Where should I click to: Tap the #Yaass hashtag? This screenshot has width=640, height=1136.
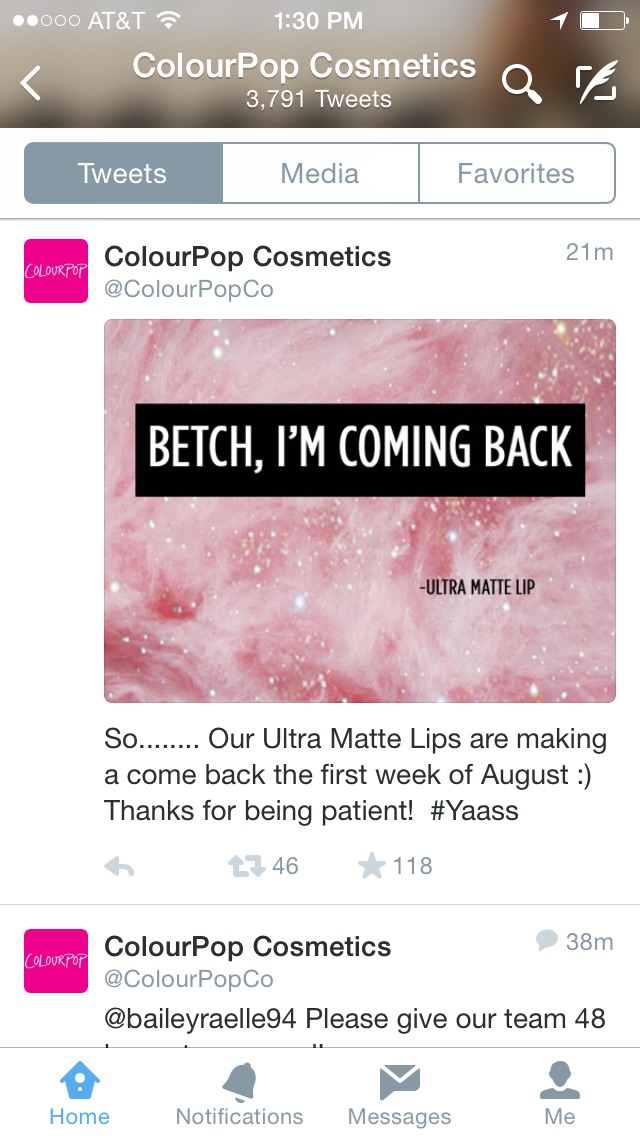pos(475,810)
